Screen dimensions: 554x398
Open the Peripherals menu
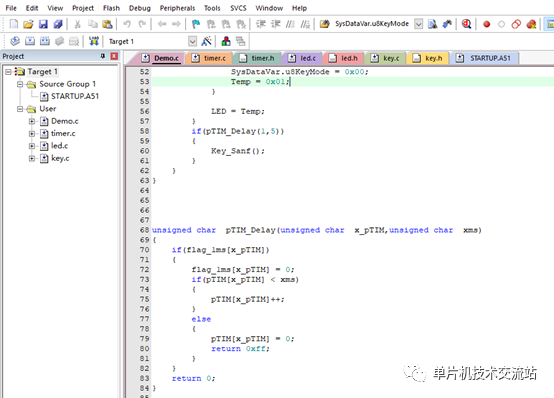tap(177, 8)
